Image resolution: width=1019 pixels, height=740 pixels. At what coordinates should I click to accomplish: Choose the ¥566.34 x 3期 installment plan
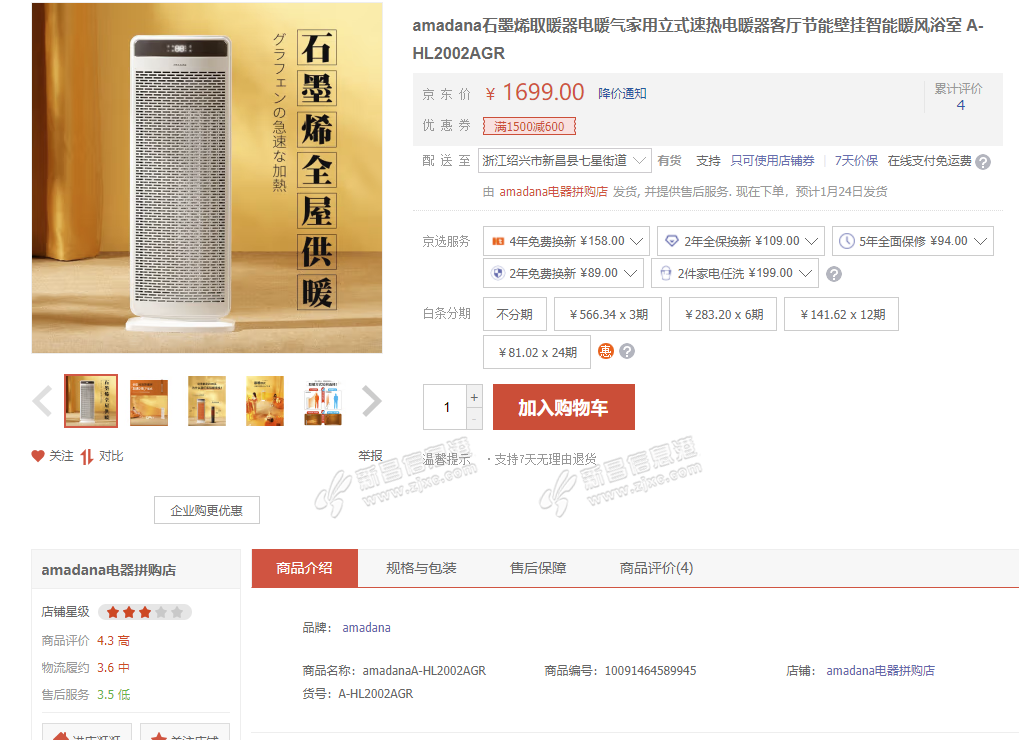coord(608,314)
